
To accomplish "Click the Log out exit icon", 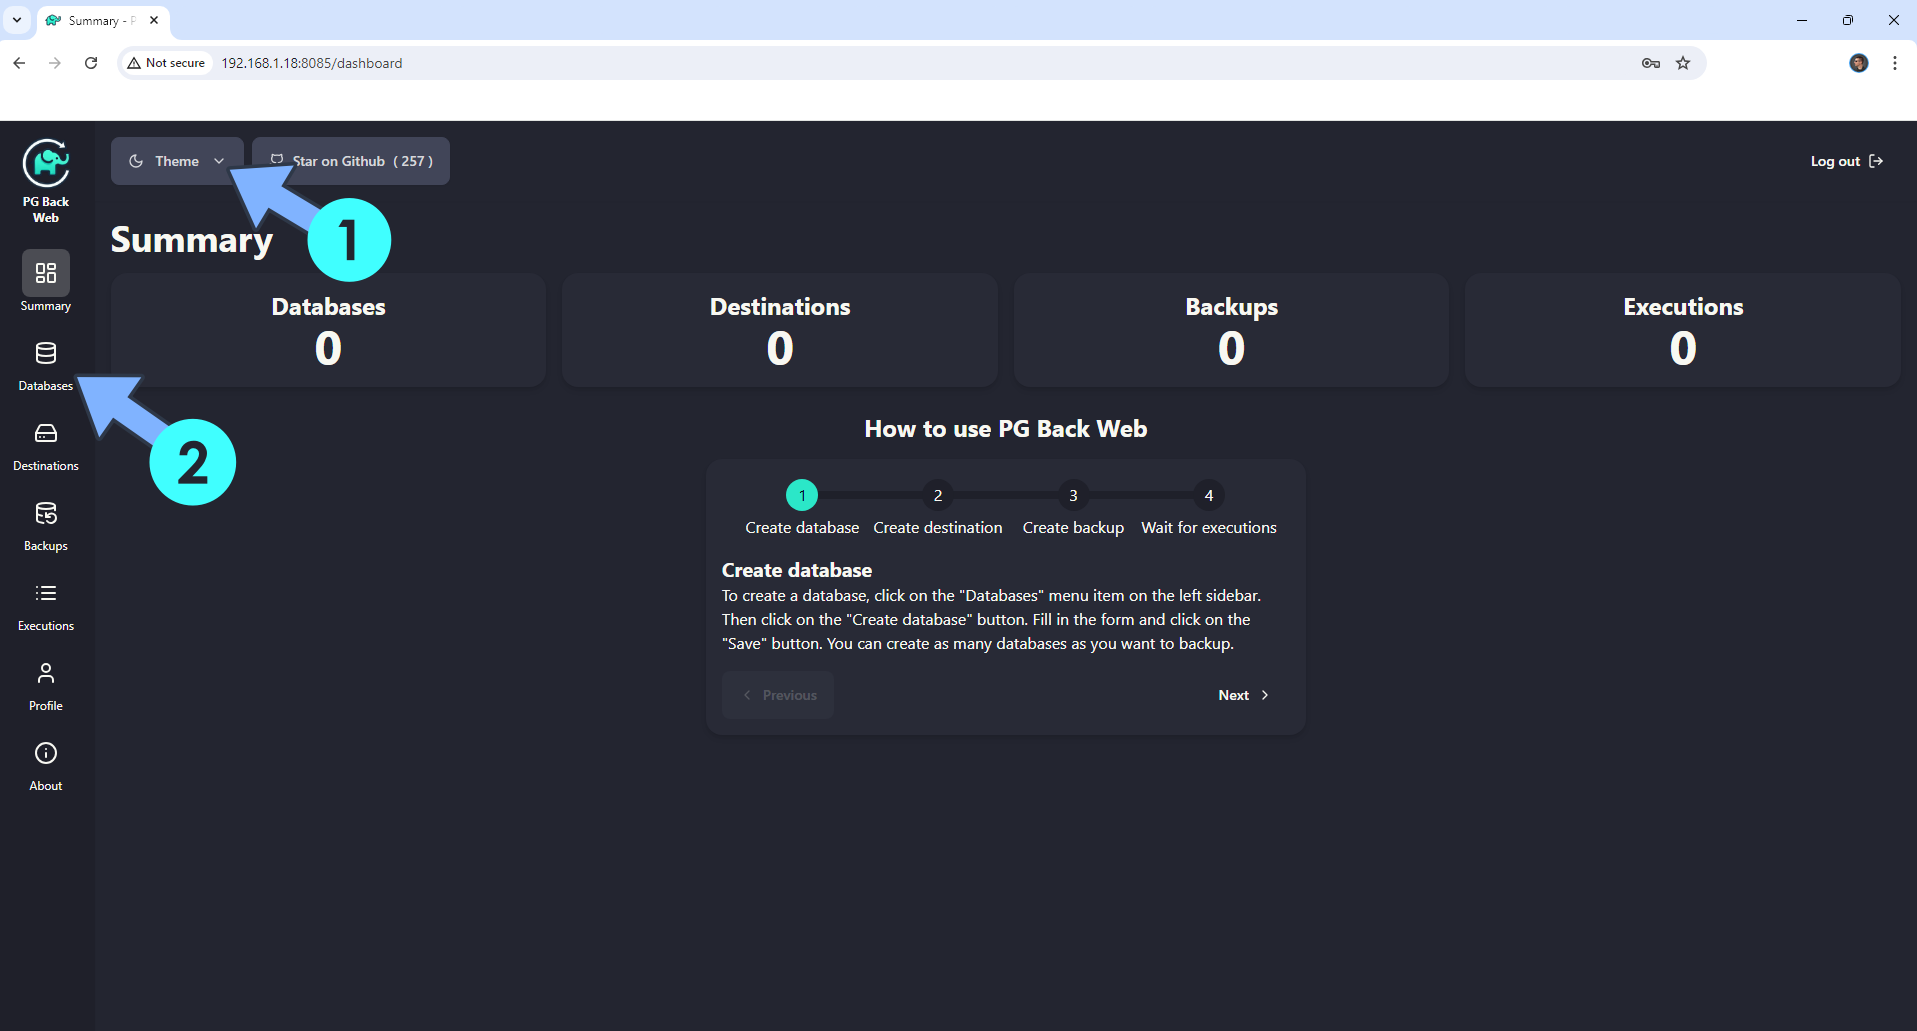I will (x=1876, y=161).
